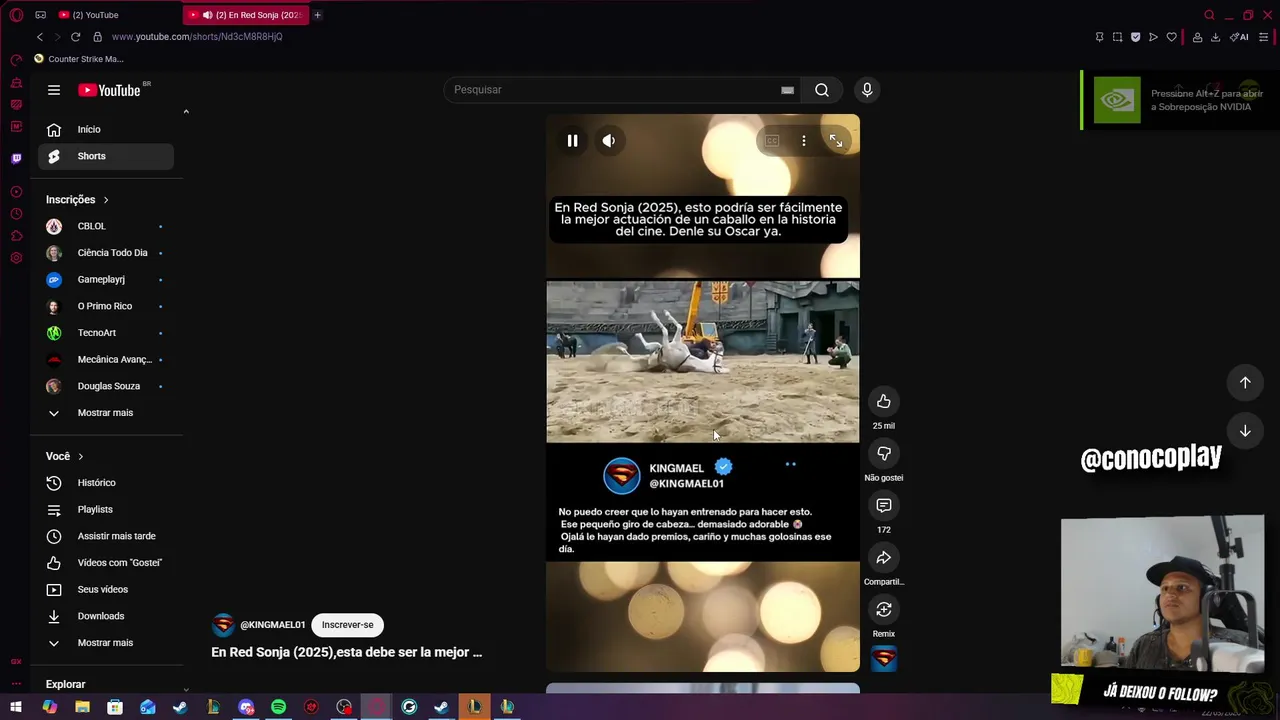Open Histórico in the sidebar
This screenshot has width=1280, height=720.
(106, 483)
